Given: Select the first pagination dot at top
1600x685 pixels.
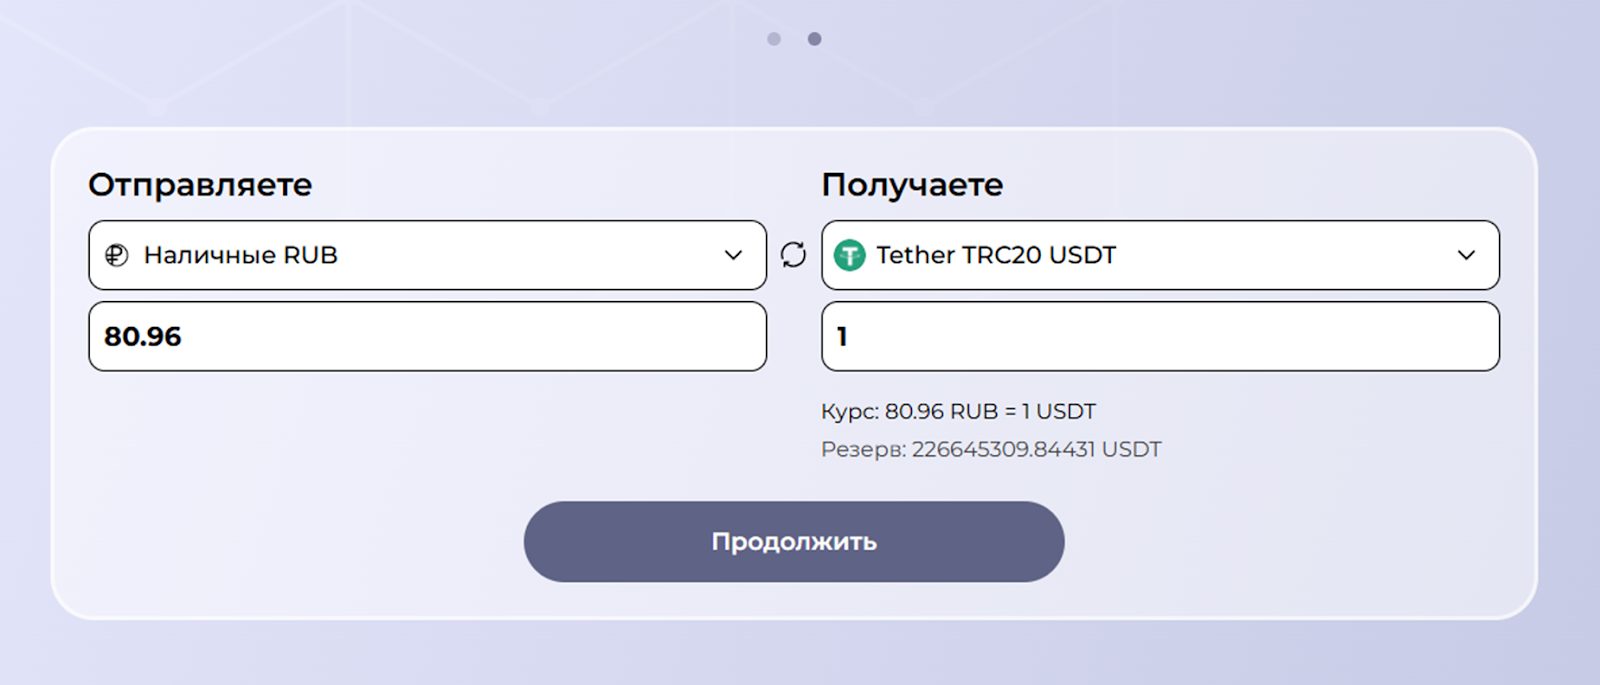Looking at the screenshot, I should [773, 39].
